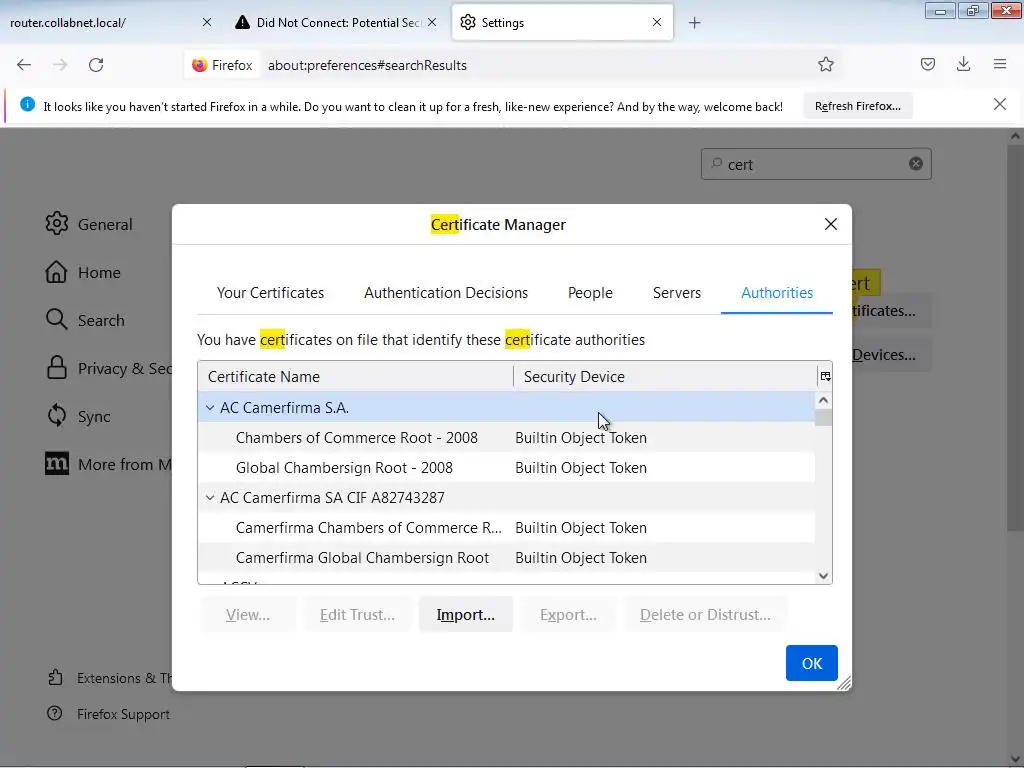
Task: Click certificate list scroll down arrow
Action: (x=824, y=575)
